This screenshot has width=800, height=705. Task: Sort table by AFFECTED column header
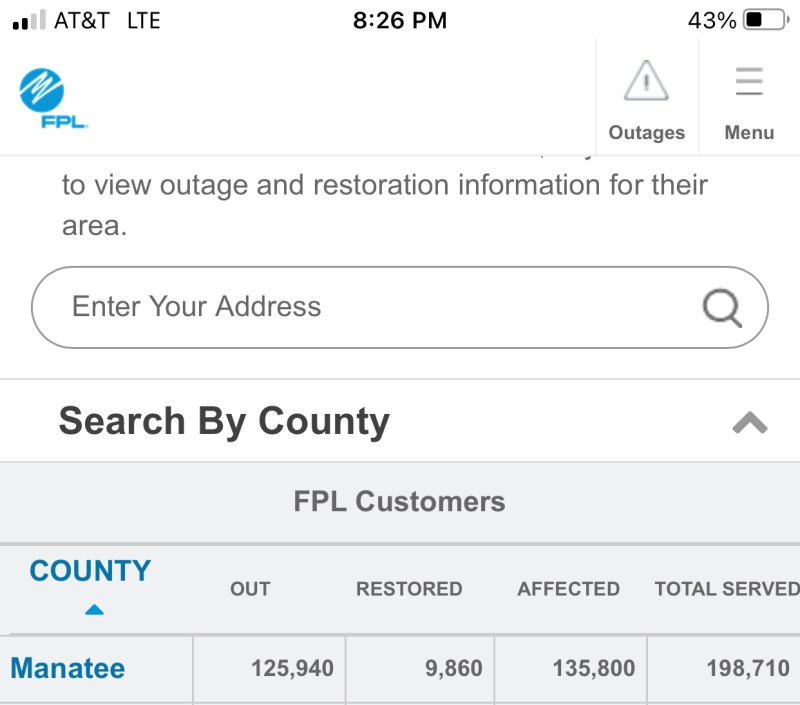tap(568, 589)
